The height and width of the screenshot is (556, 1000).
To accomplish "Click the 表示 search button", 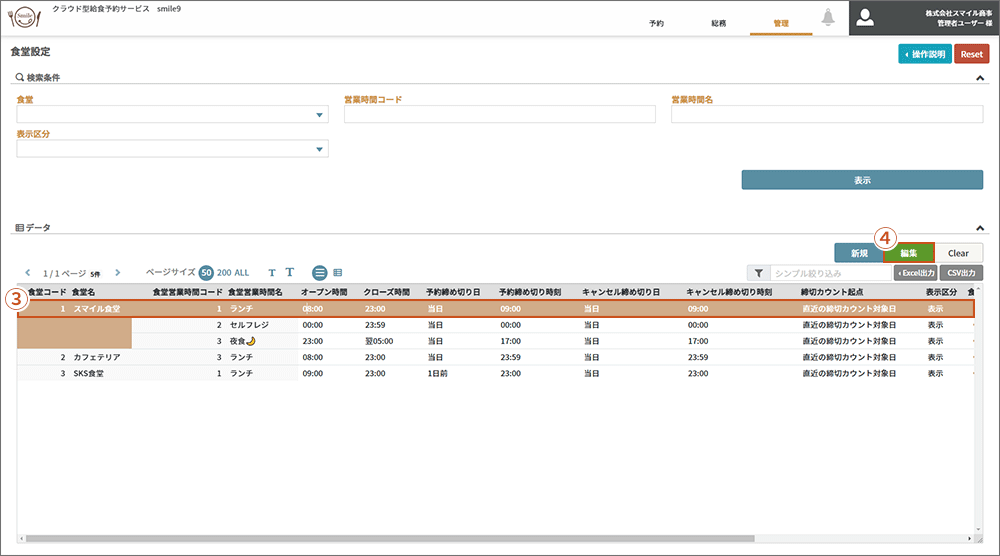I will coord(862,180).
